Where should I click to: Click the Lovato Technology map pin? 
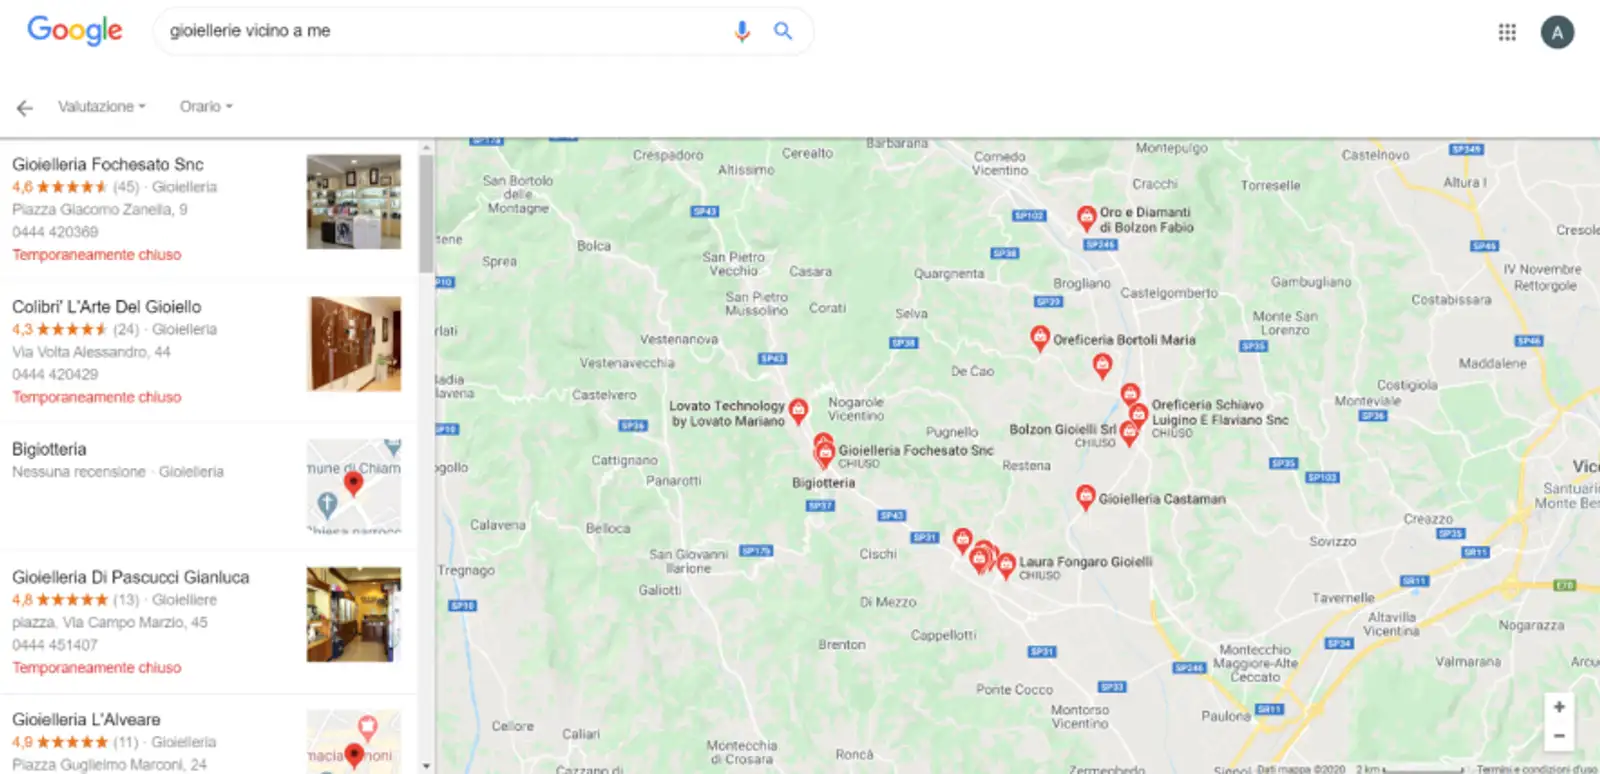(798, 410)
